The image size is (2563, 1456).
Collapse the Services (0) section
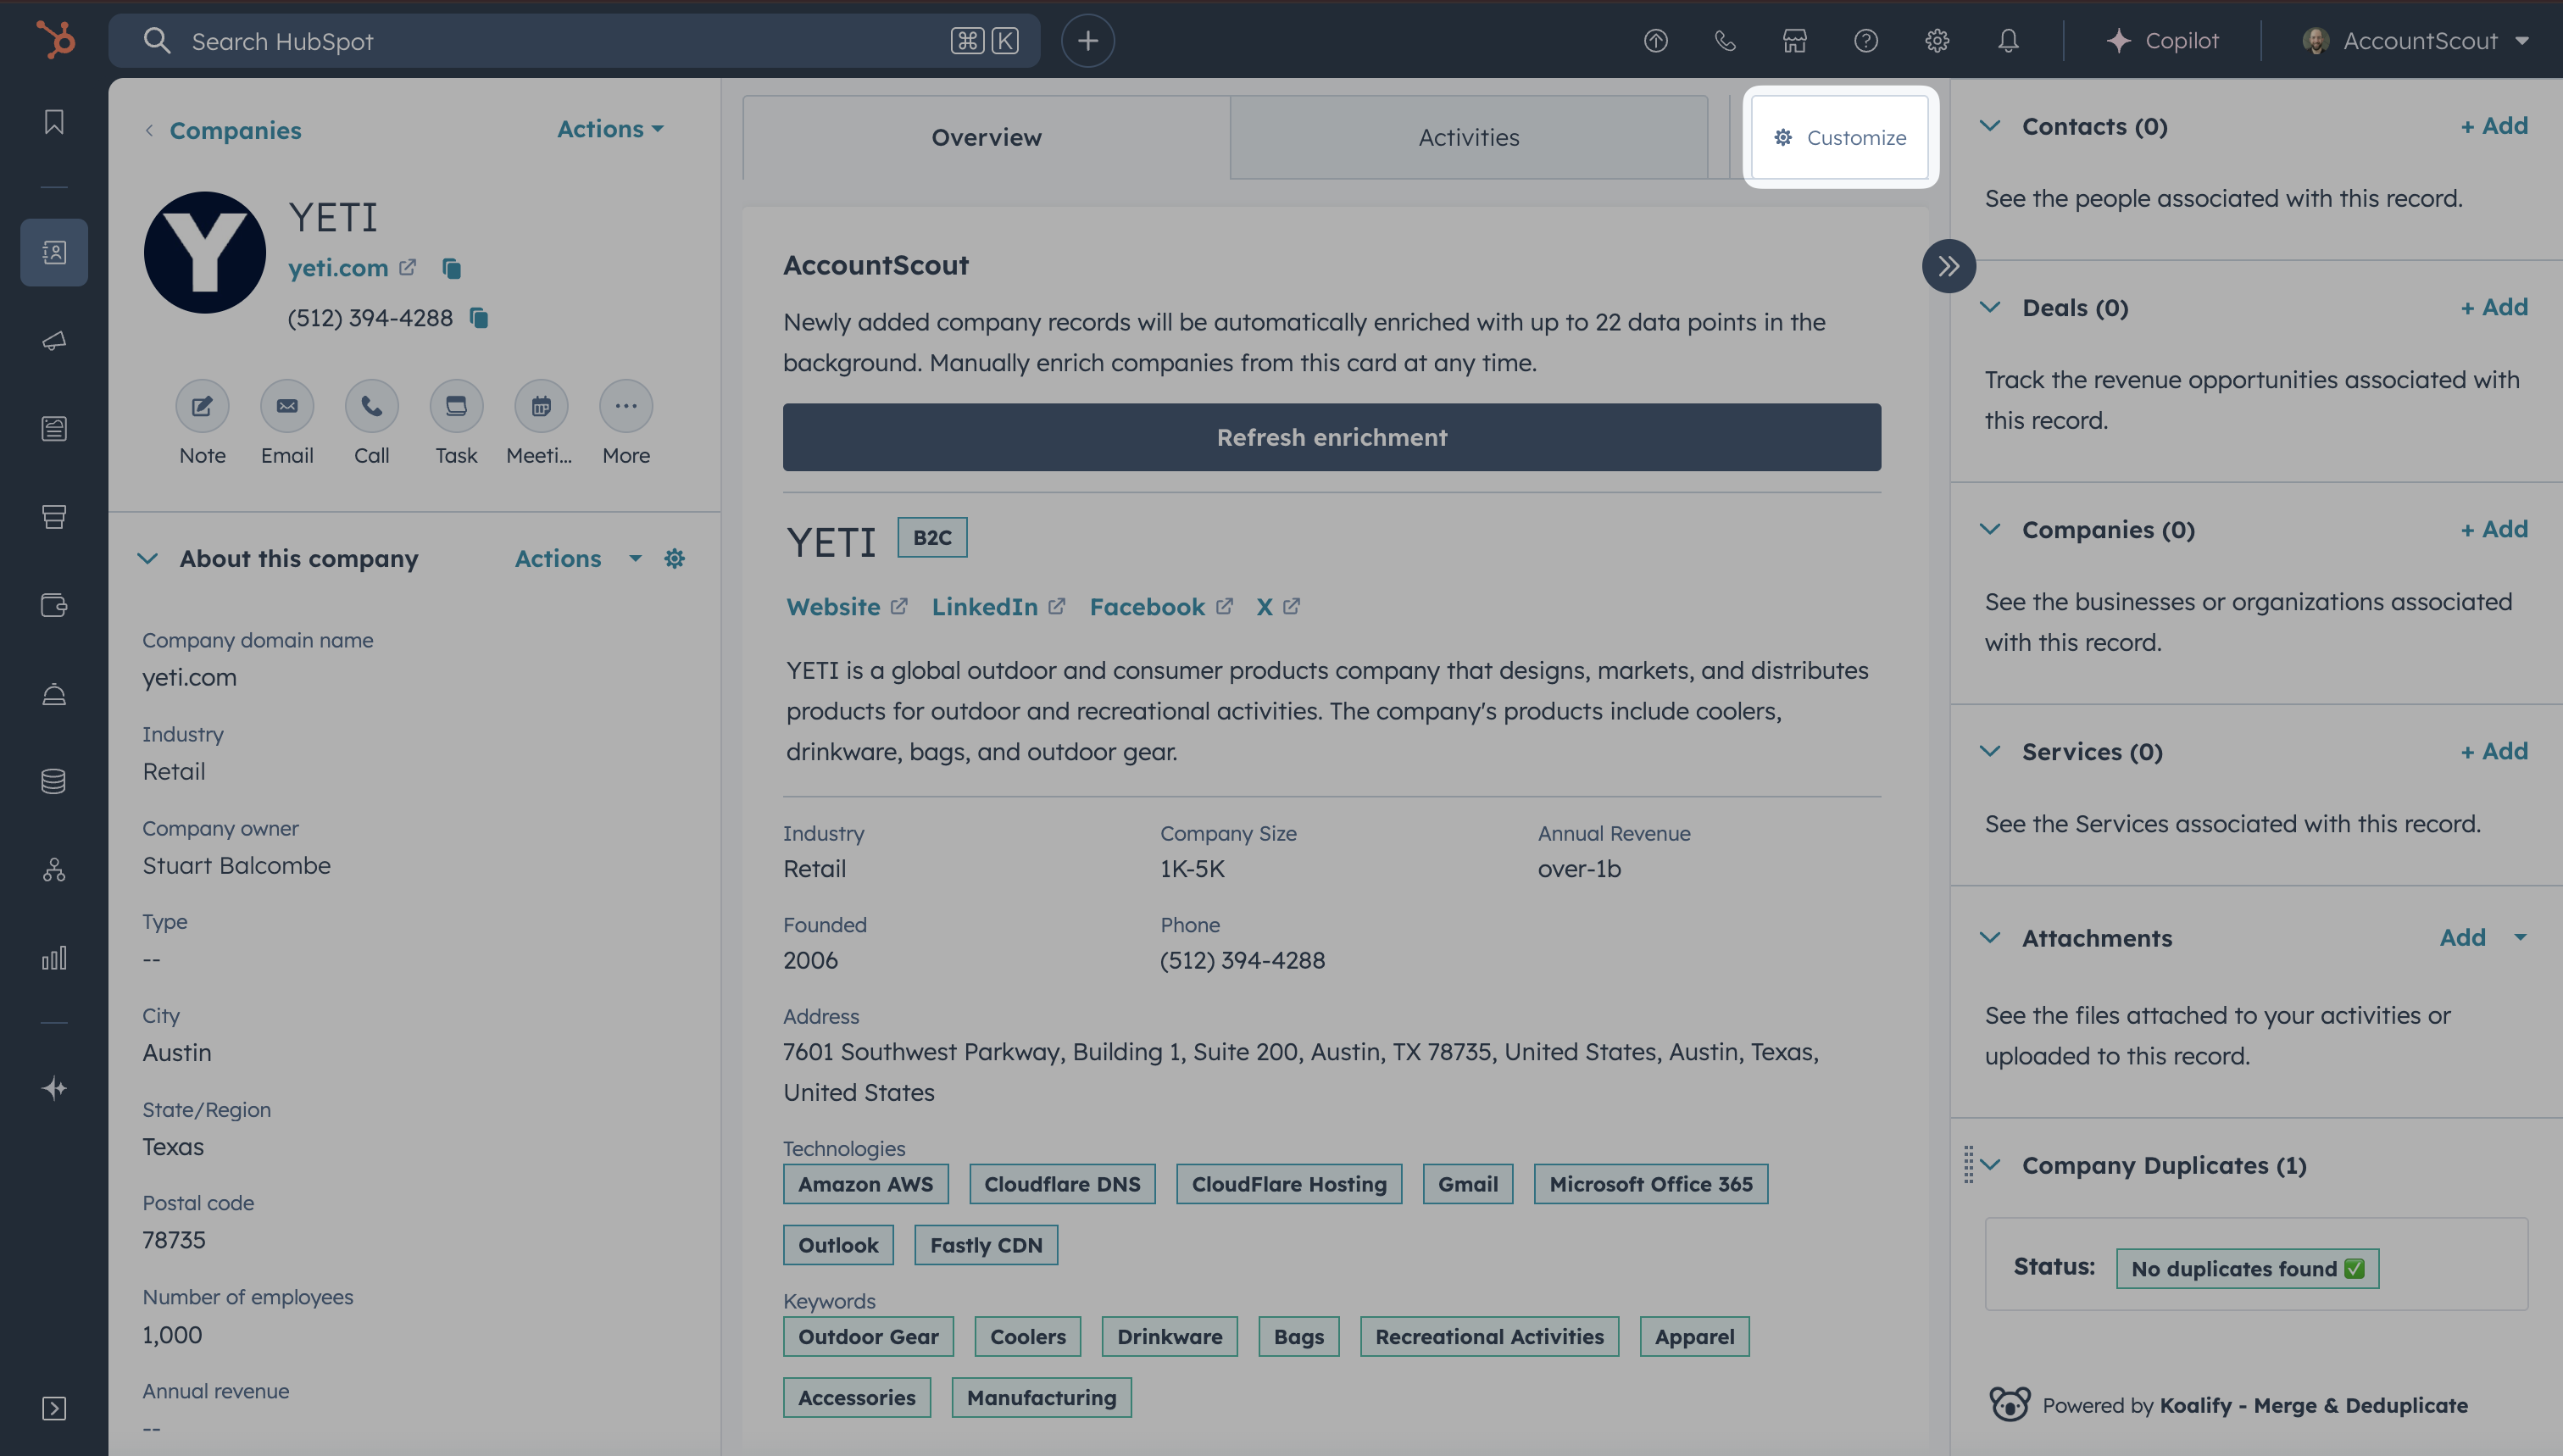tap(1990, 751)
